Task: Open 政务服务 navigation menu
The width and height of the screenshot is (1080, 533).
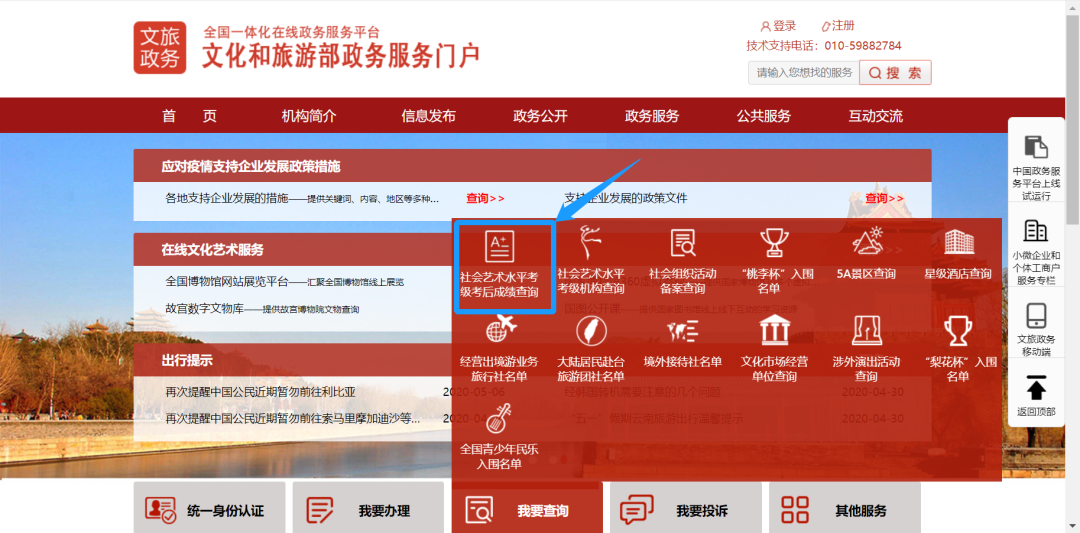Action: point(652,116)
